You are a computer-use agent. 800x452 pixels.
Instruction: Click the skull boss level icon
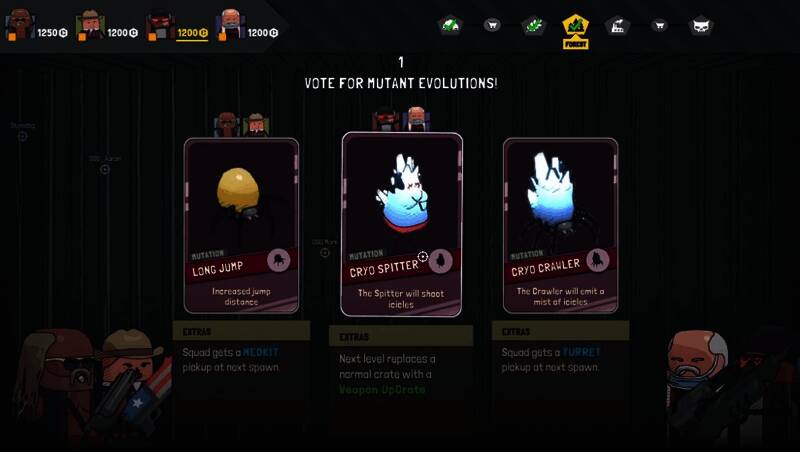(x=701, y=26)
